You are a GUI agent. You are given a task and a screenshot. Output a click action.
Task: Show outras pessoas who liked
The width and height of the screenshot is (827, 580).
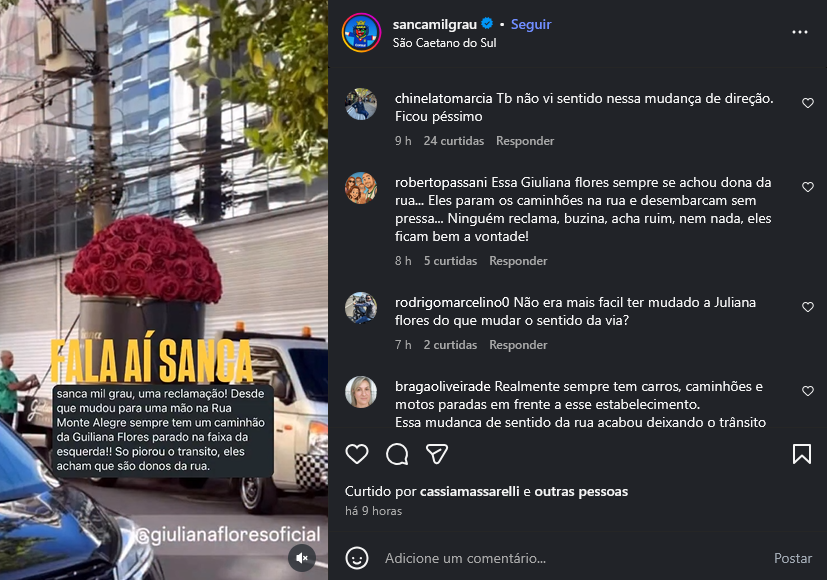[x=581, y=491]
